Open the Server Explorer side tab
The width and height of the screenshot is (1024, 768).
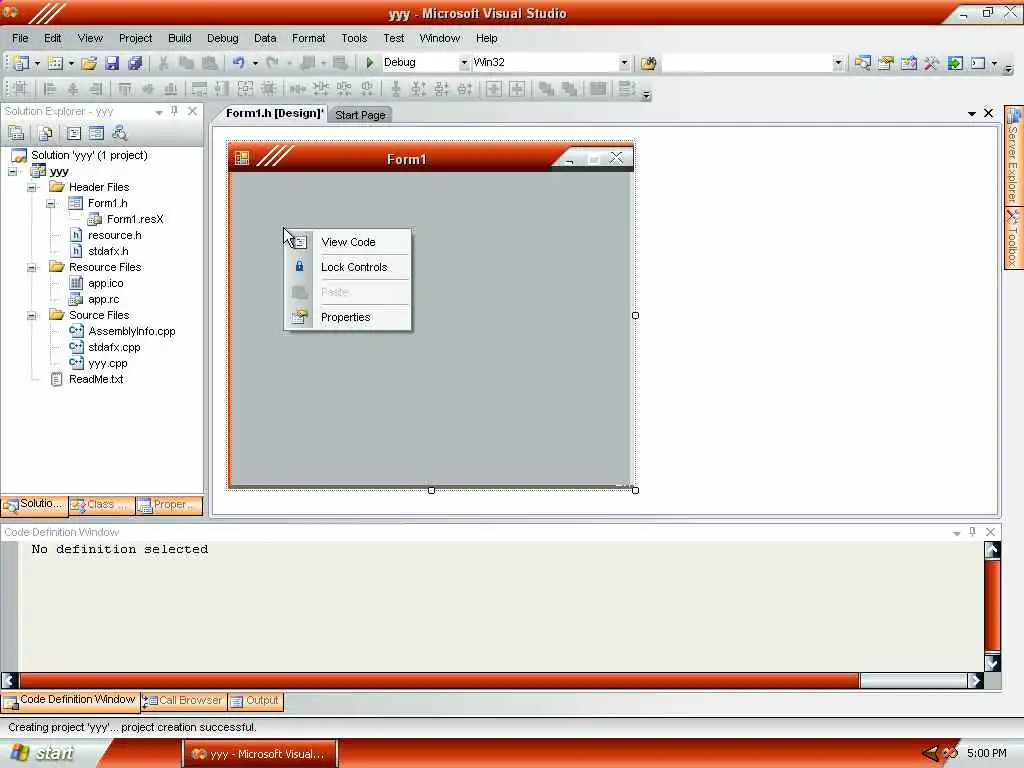coord(1013,156)
